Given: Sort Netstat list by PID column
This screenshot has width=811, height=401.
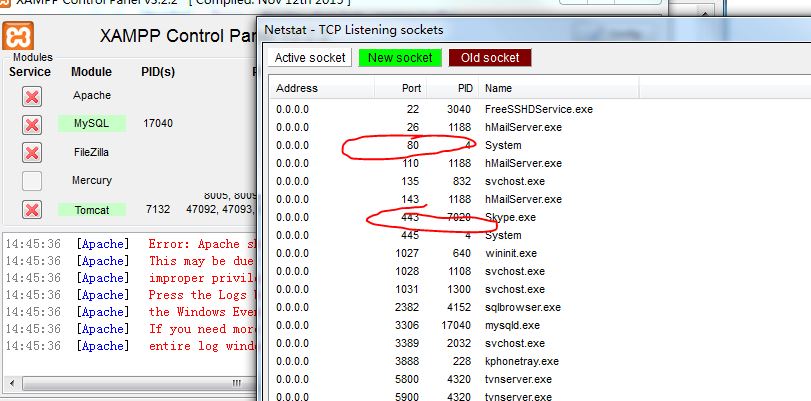Looking at the screenshot, I should (453, 88).
